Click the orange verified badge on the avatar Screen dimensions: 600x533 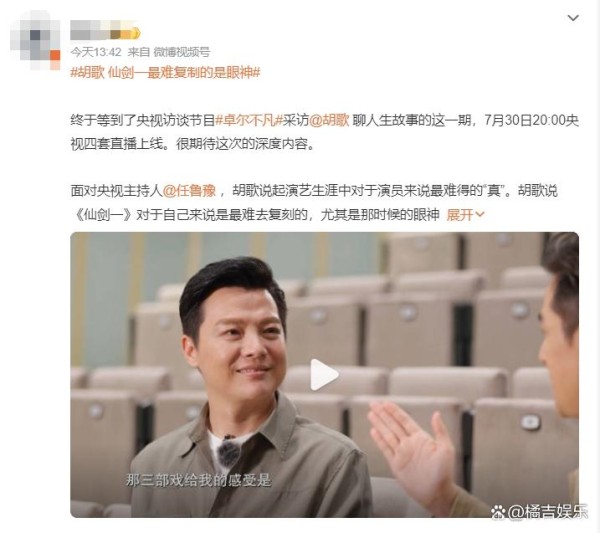click(x=55, y=55)
